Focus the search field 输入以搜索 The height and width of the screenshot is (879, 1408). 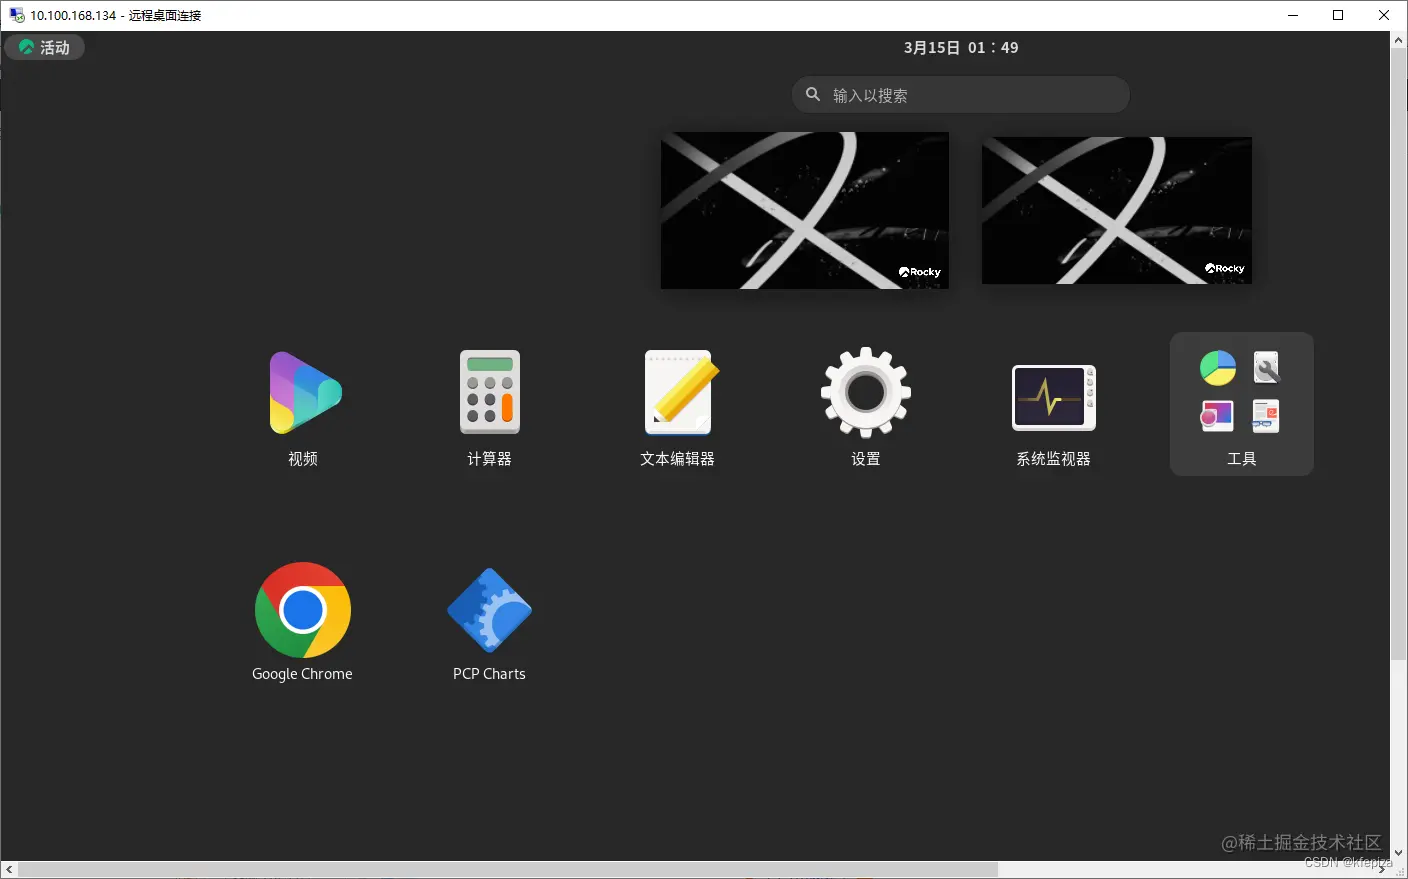961,95
